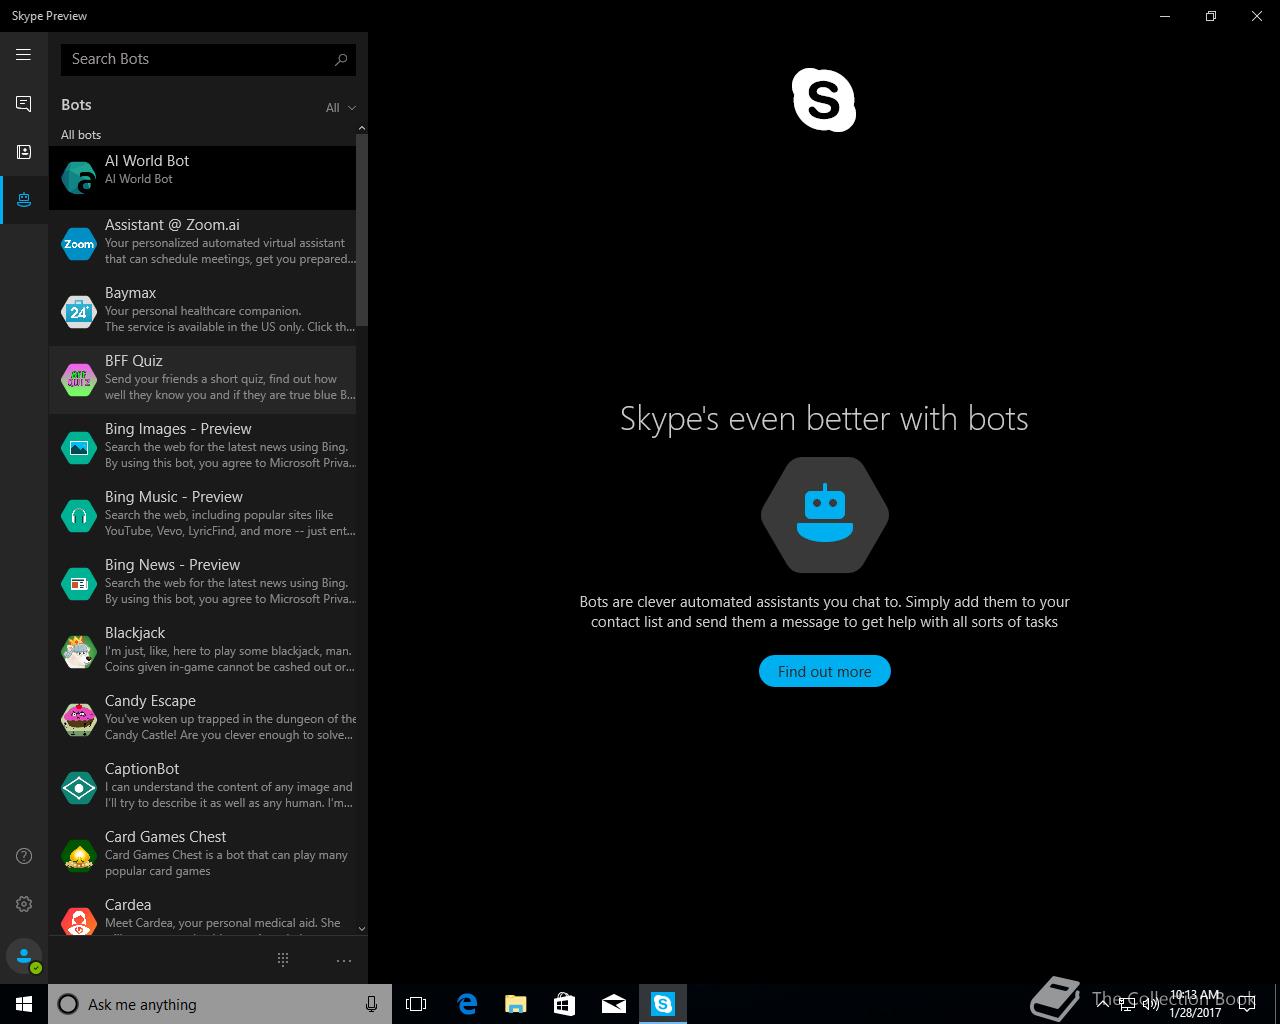Select the bots sidebar icon
The image size is (1280, 1024).
(23, 200)
